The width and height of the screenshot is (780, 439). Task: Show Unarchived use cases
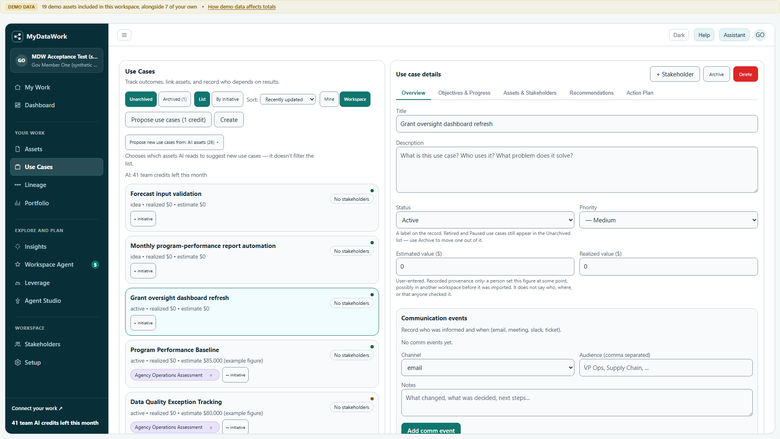pyautogui.click(x=141, y=99)
